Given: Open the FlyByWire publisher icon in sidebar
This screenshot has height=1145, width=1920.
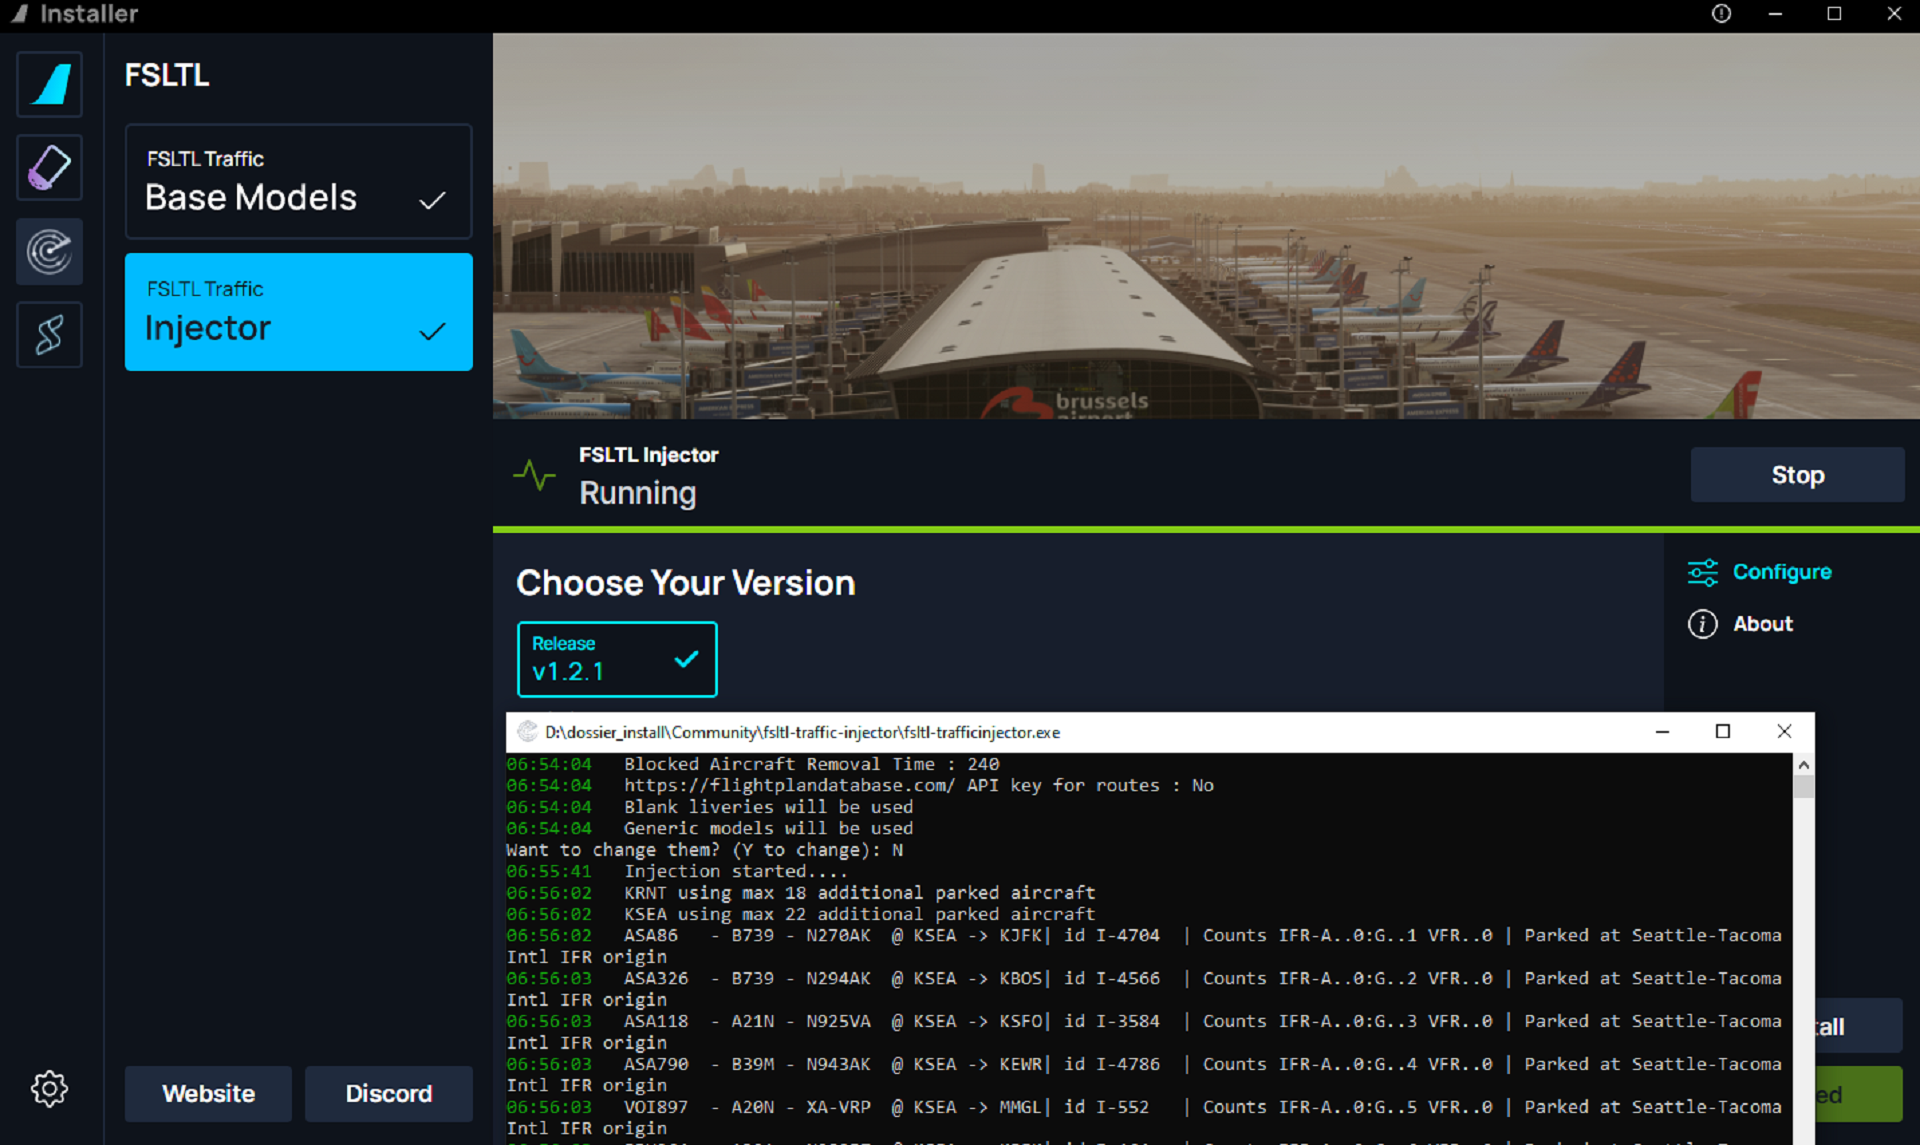Looking at the screenshot, I should tap(49, 84).
